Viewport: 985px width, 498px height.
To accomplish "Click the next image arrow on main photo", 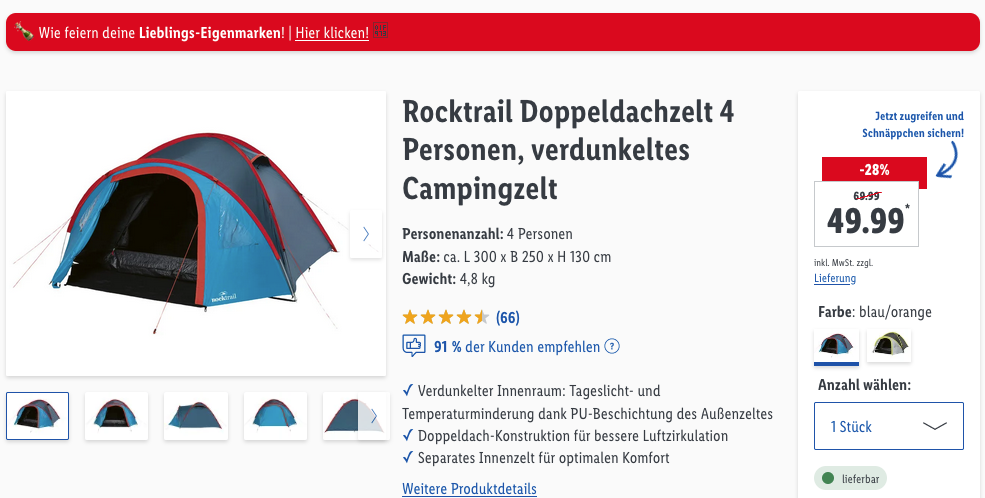I will pyautogui.click(x=366, y=234).
